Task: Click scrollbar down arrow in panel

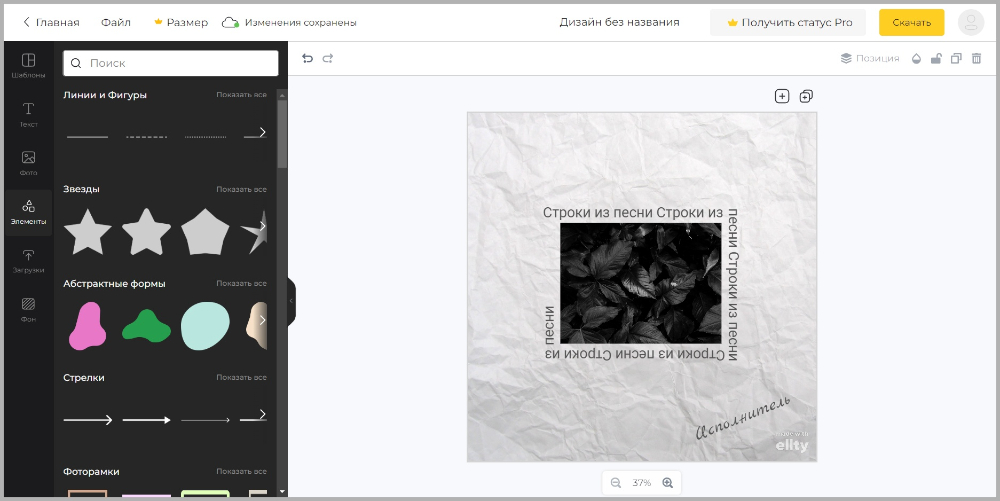Action: click(282, 492)
